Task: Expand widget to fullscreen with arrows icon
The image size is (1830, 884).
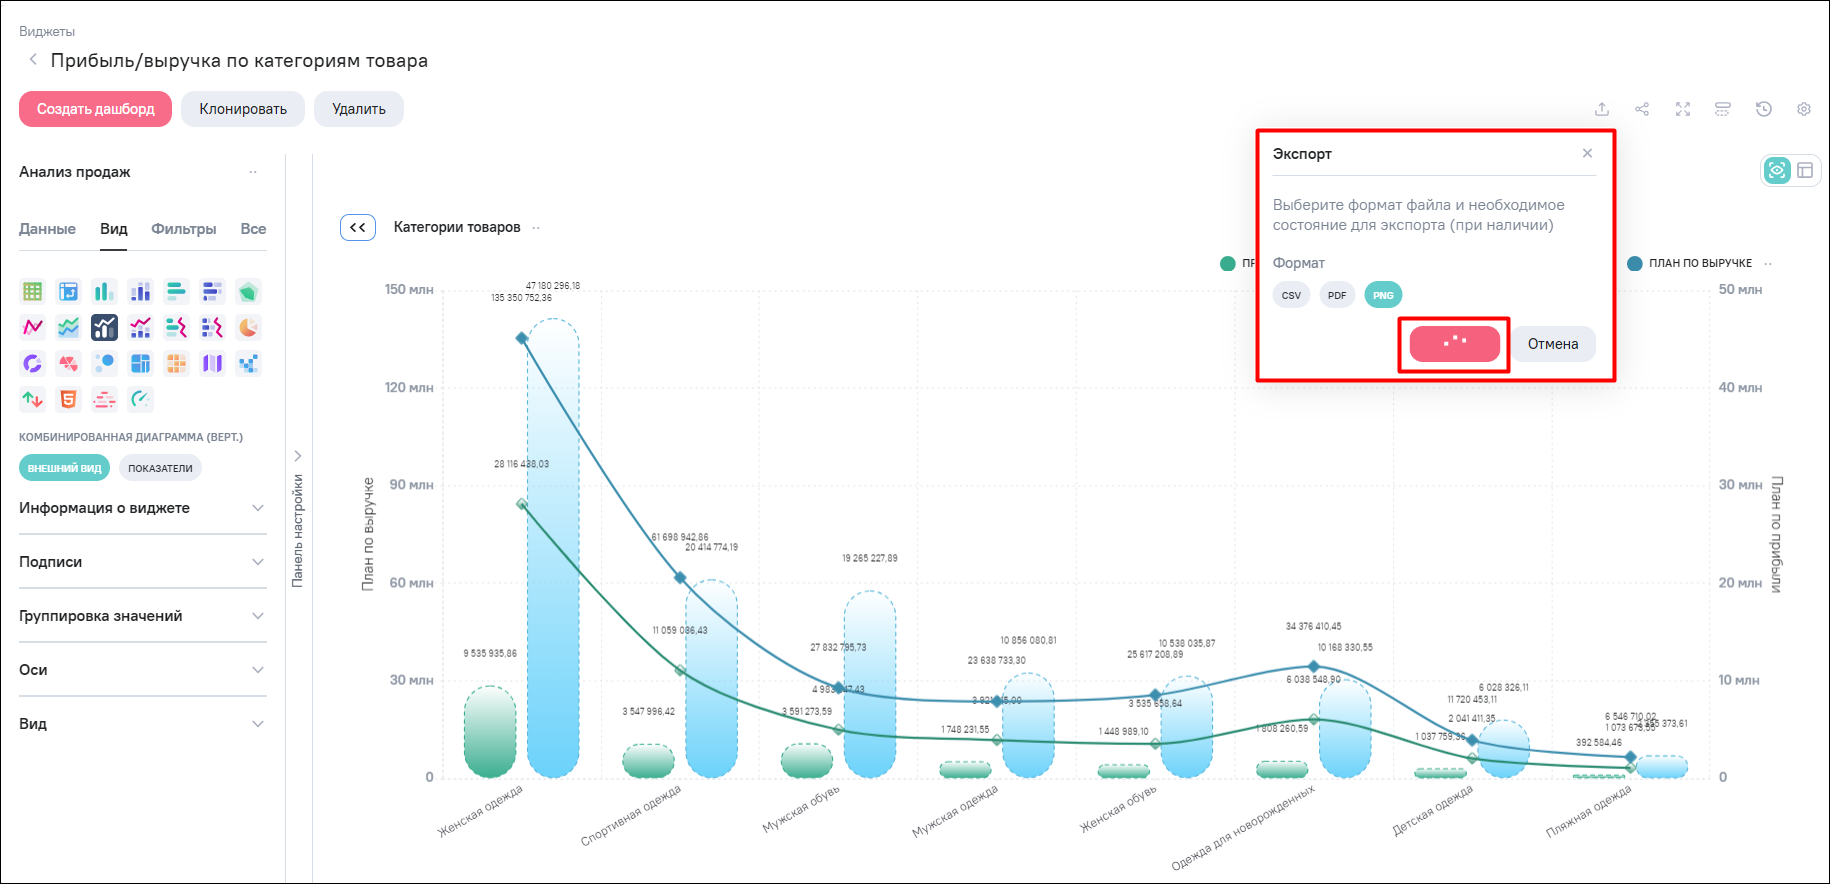Action: 1683,109
